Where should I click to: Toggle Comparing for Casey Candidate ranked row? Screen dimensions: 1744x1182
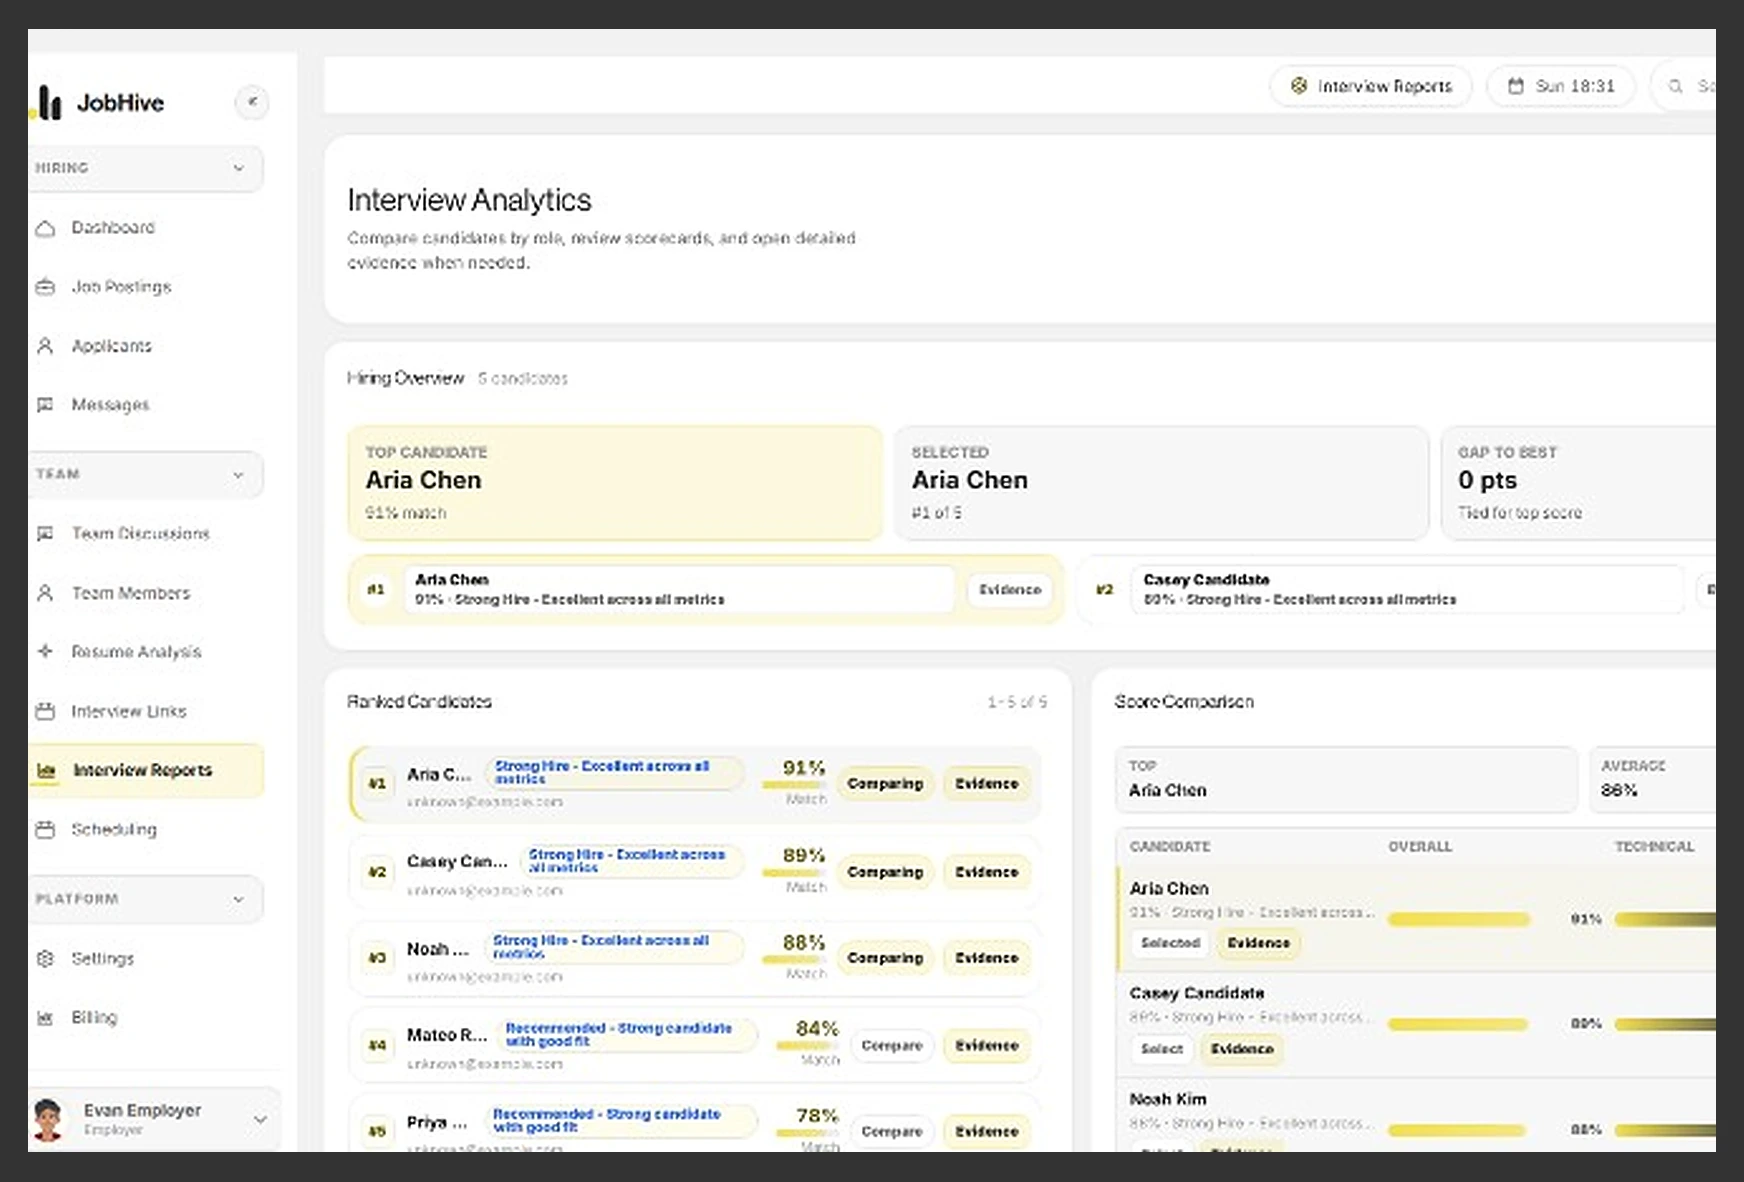coord(885,872)
